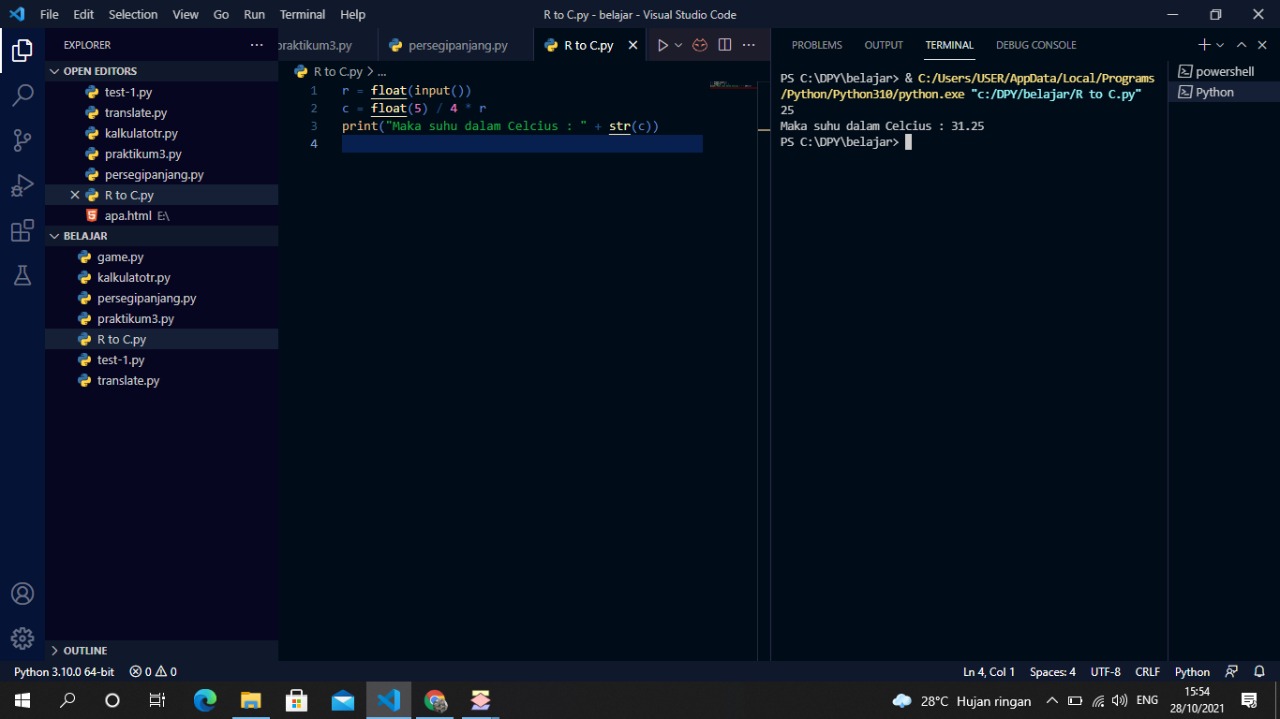The height and width of the screenshot is (719, 1280).
Task: Select the powershell terminal in the list
Action: click(1222, 70)
